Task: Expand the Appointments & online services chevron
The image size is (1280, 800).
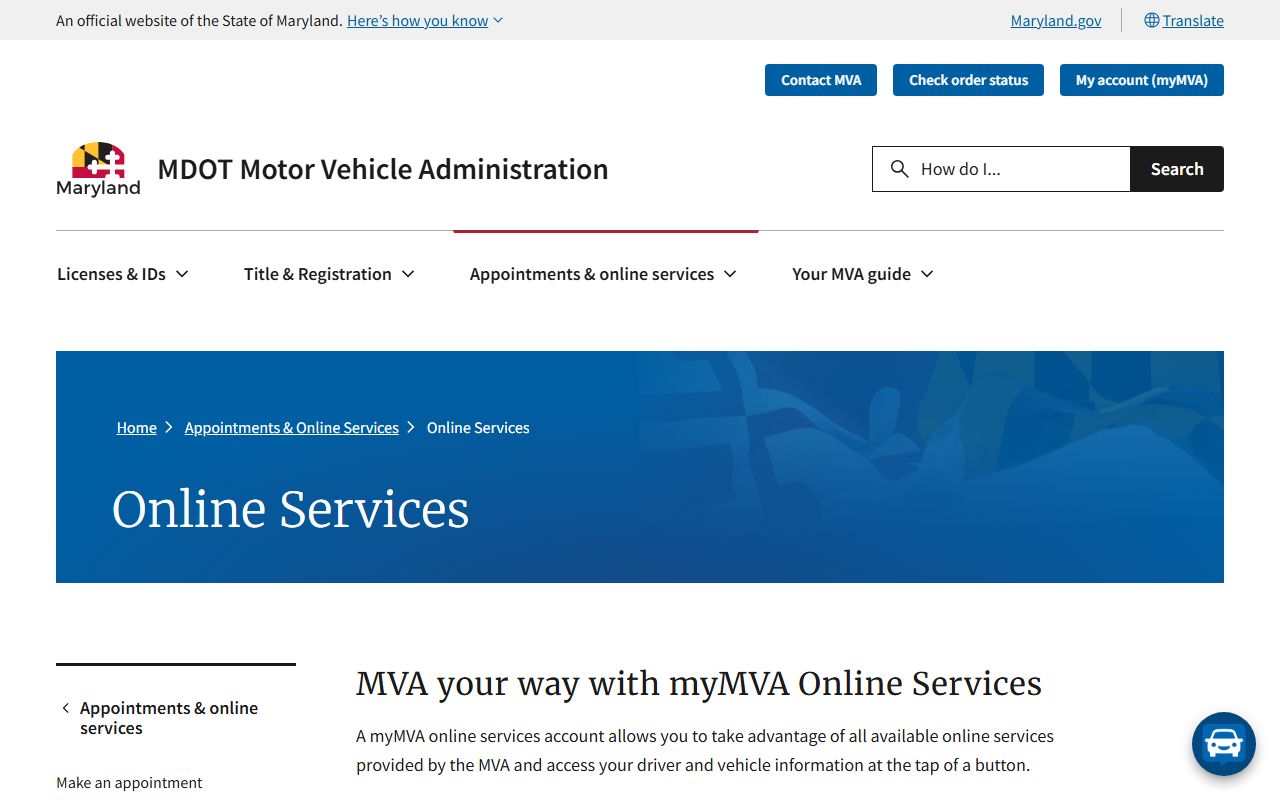Action: [730, 274]
